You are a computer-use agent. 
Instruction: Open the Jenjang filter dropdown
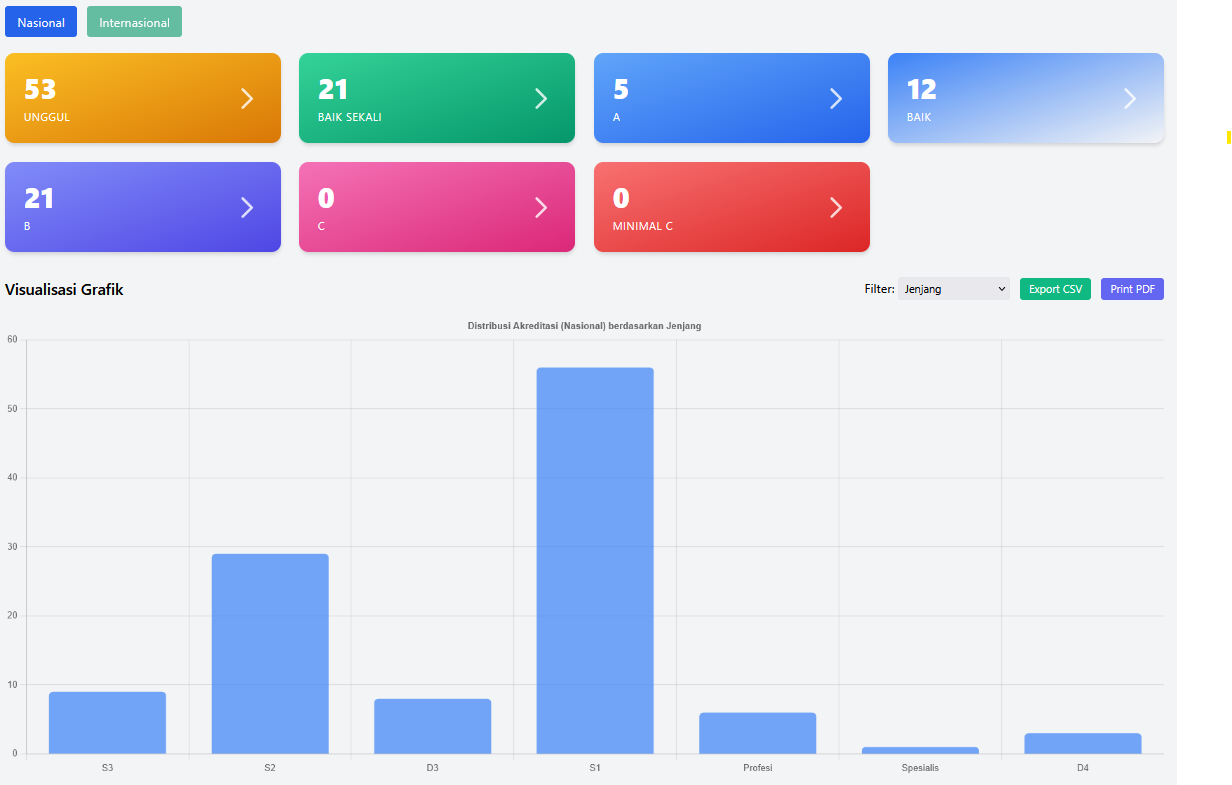953,289
